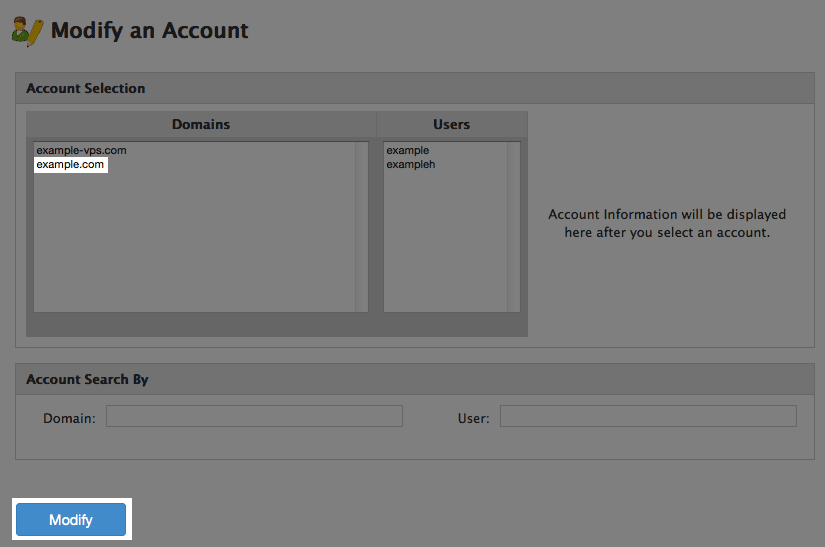Click the Modify an Account user-pencil icon
The height and width of the screenshot is (547, 825).
27,32
